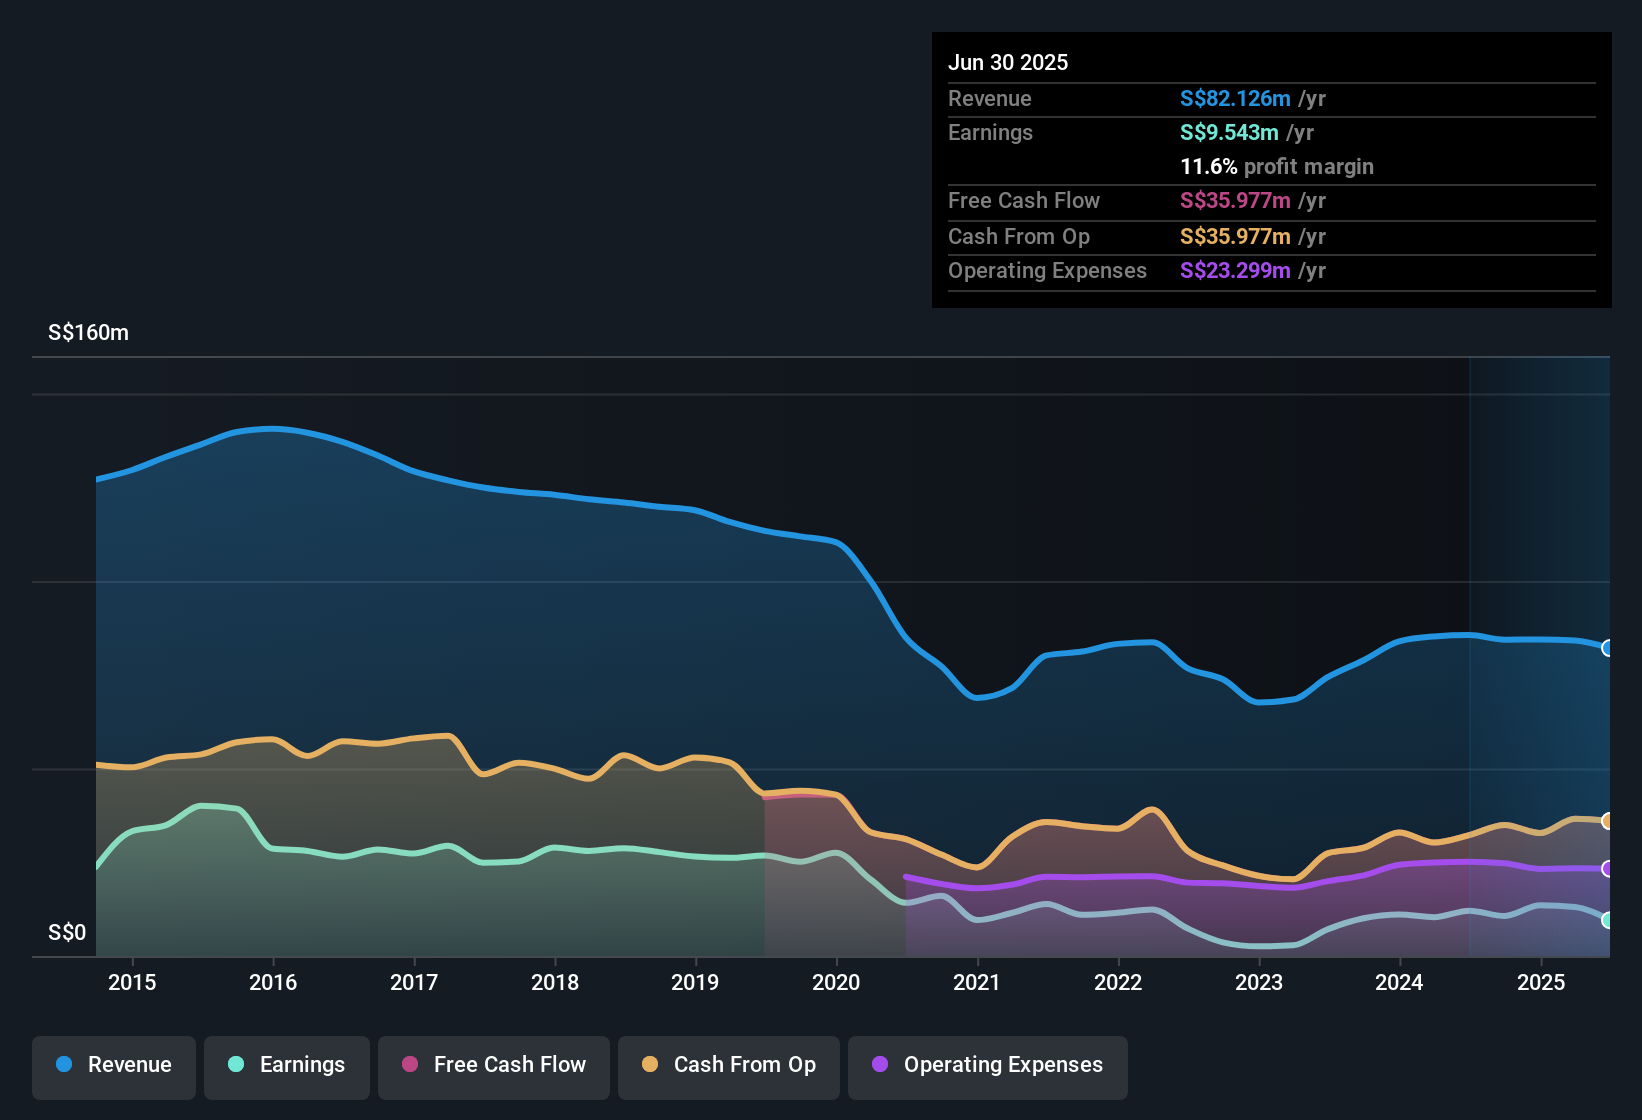Viewport: 1642px width, 1120px height.
Task: Click the Jun 30 2025 tooltip date
Action: pos(1008,62)
